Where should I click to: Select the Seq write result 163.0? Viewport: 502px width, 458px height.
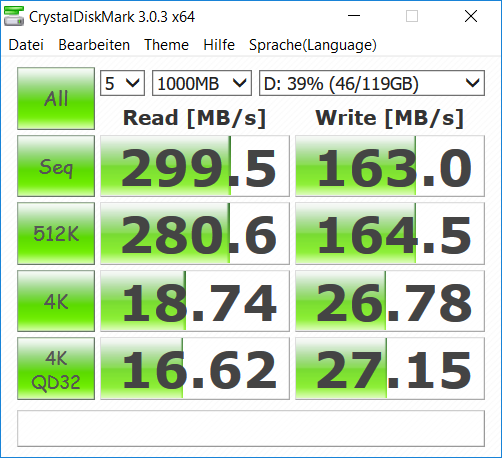point(390,166)
